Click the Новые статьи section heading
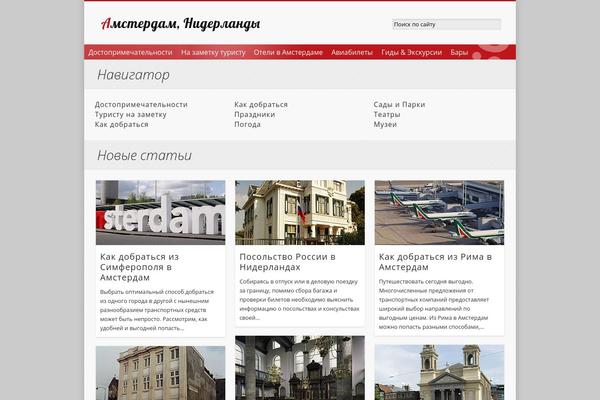Screen dimensions: 600x400 [x=144, y=155]
